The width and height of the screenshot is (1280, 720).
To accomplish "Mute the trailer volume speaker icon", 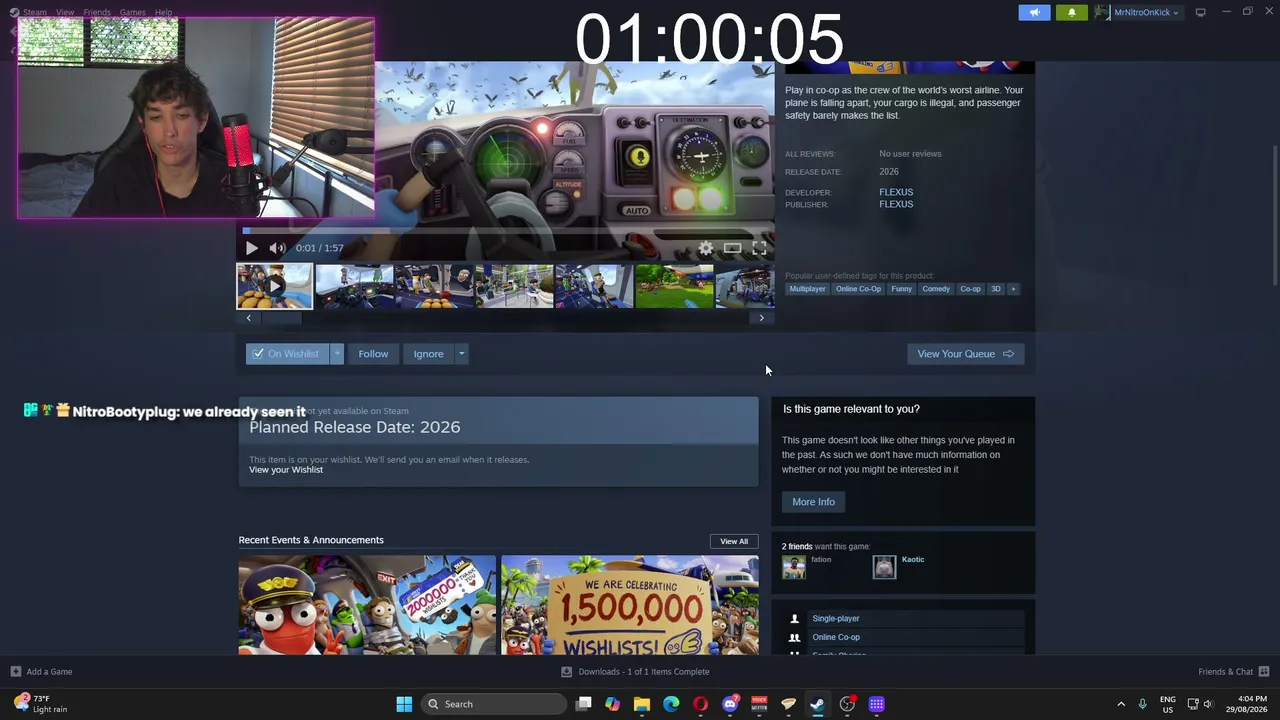I will tap(277, 248).
